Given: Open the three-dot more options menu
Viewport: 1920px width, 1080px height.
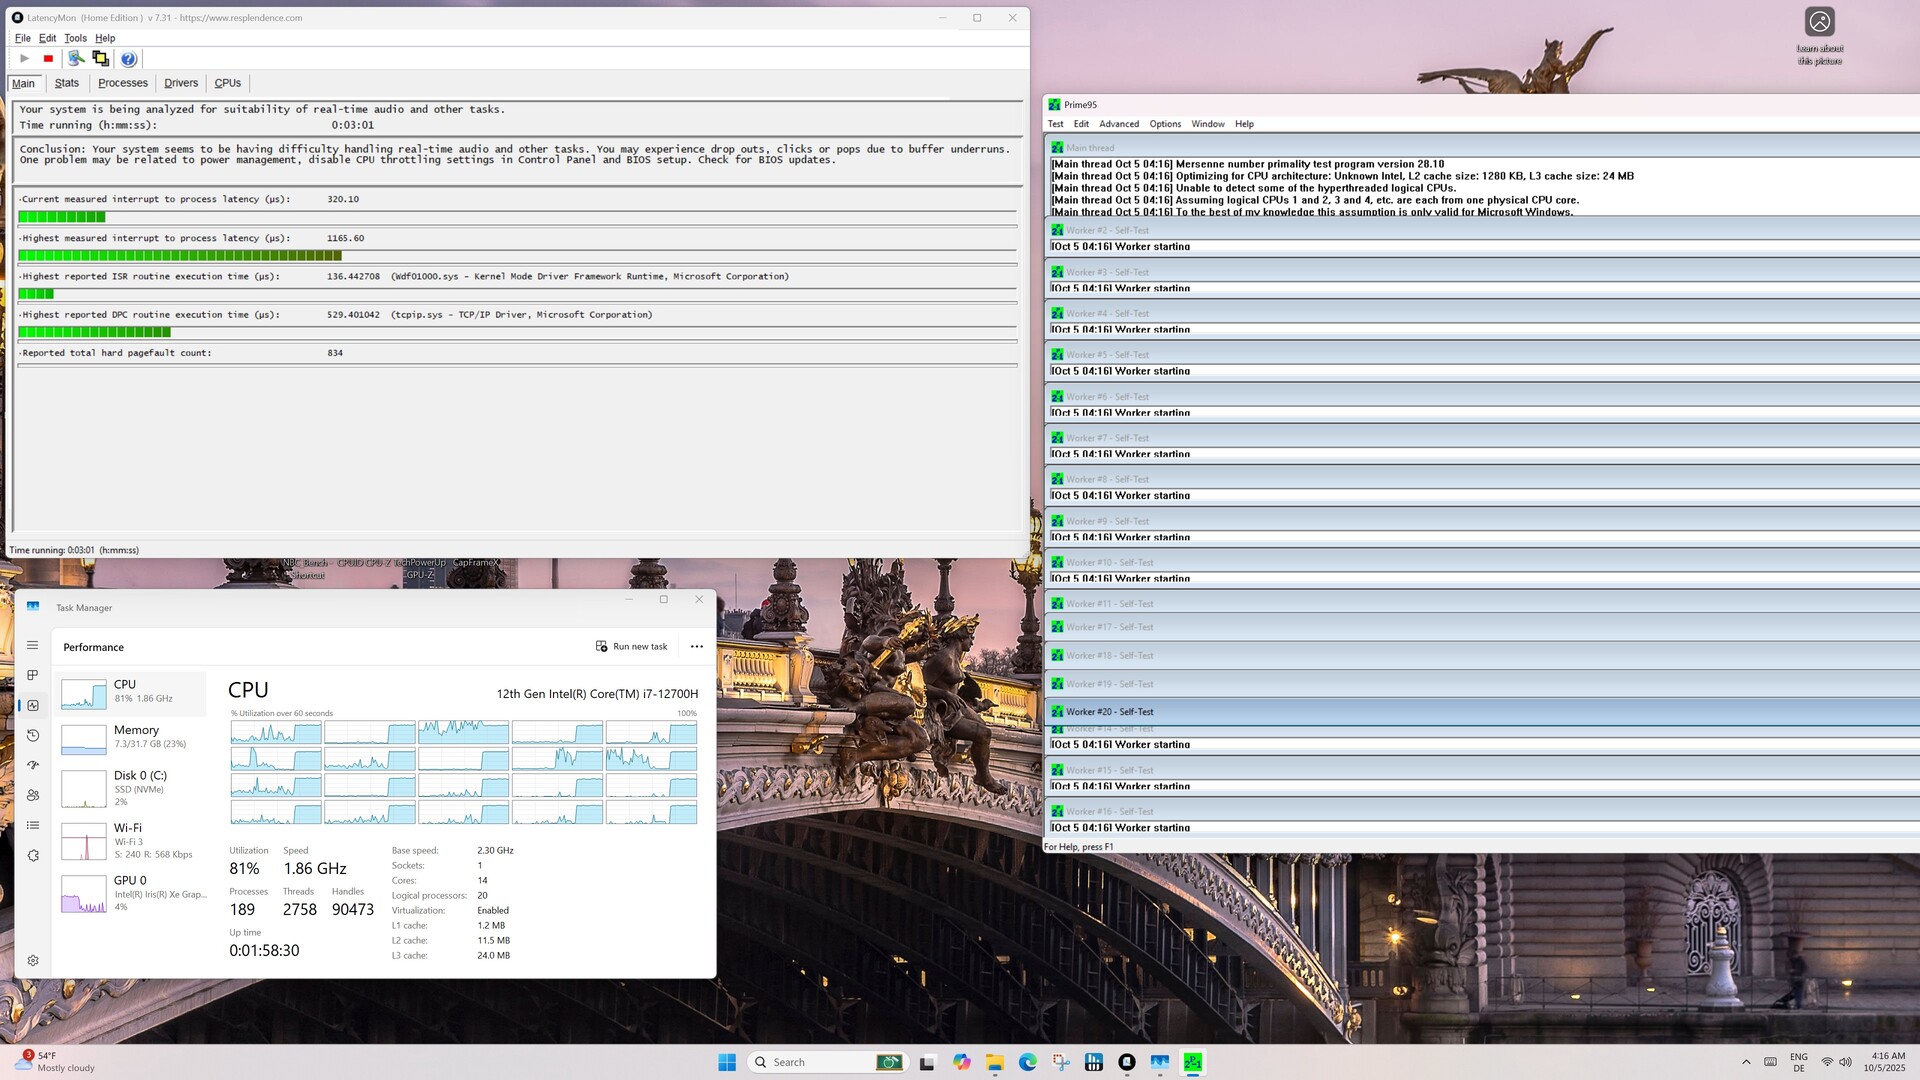Looking at the screenshot, I should pyautogui.click(x=697, y=647).
